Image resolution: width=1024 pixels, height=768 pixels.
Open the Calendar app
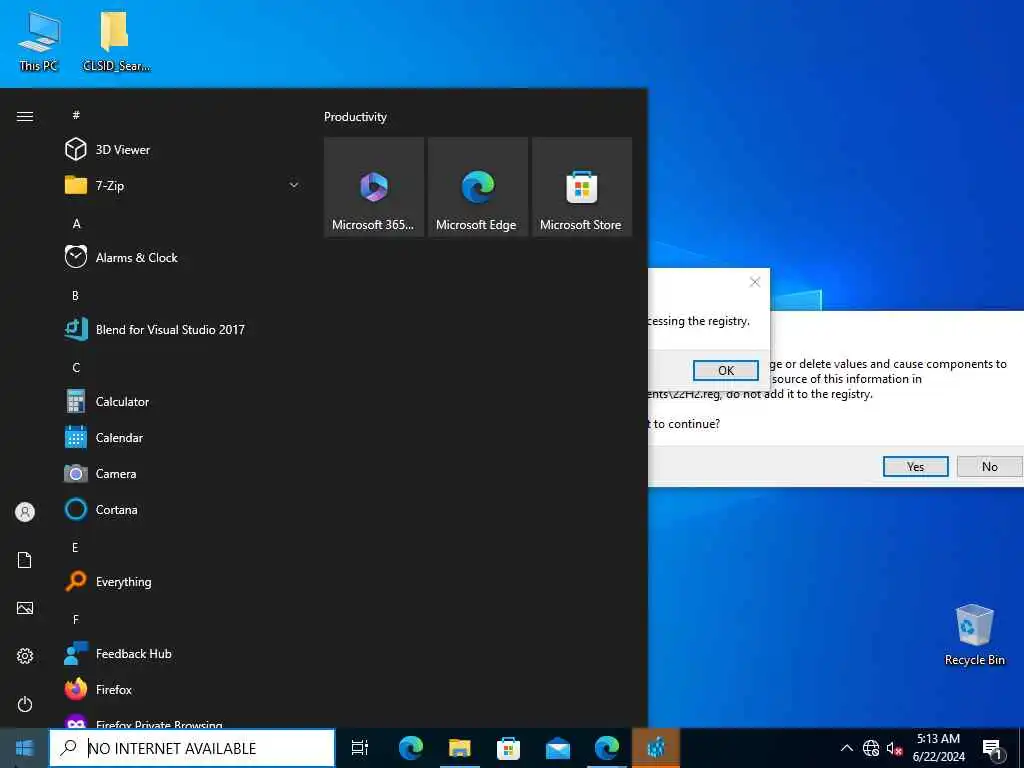[x=183, y=438]
